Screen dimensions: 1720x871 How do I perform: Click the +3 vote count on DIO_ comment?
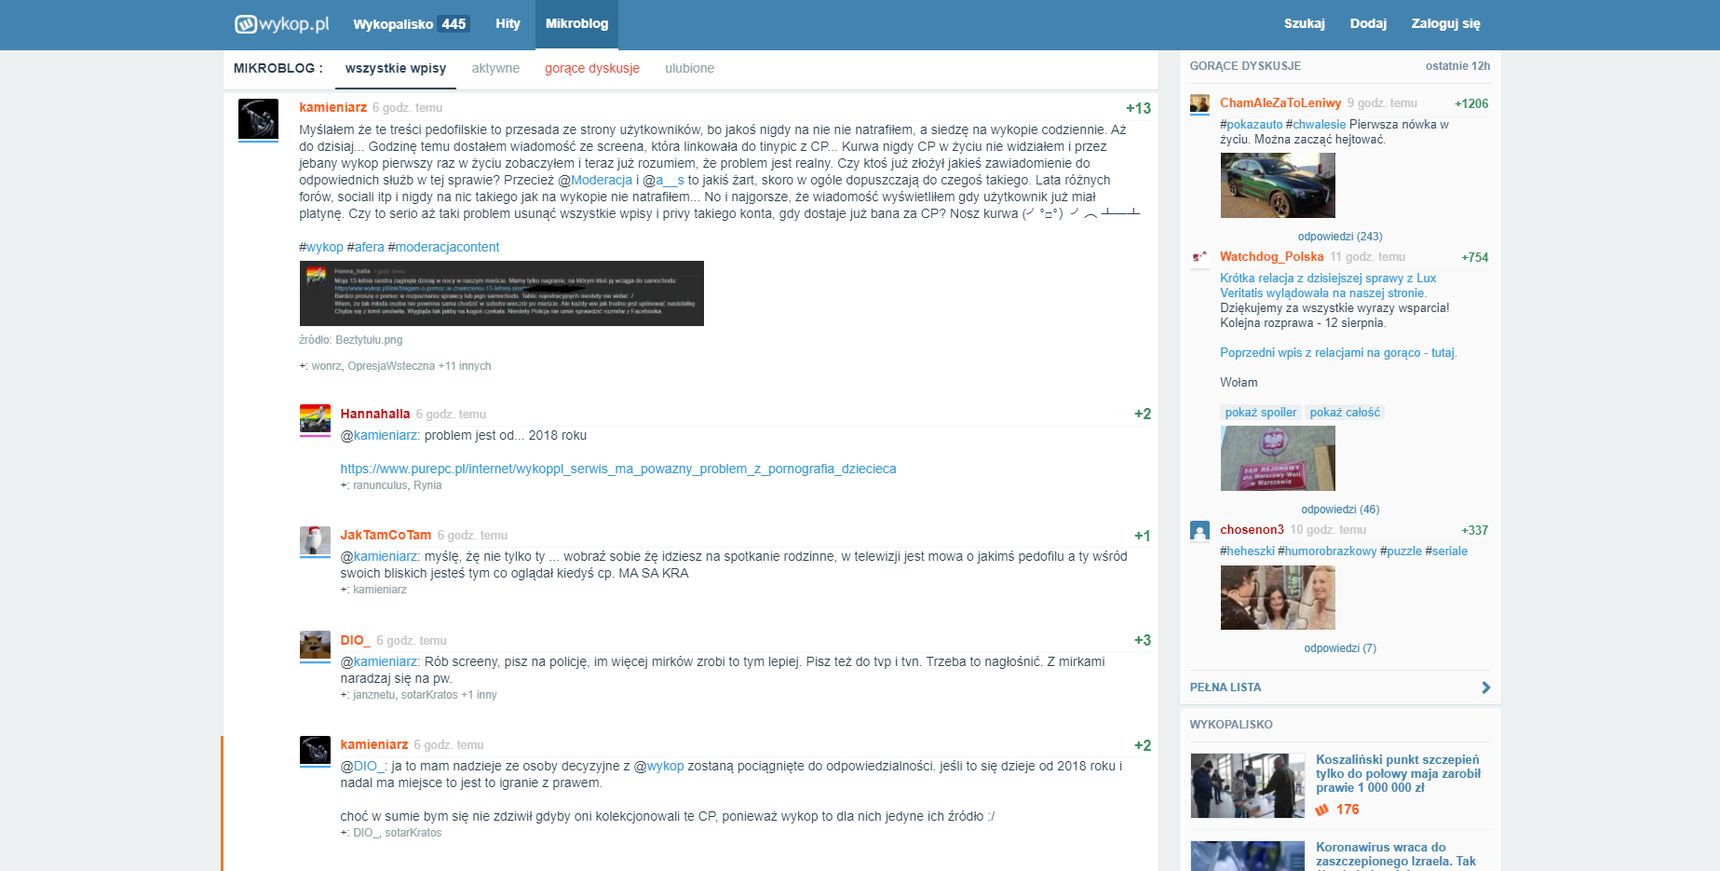tap(1142, 641)
